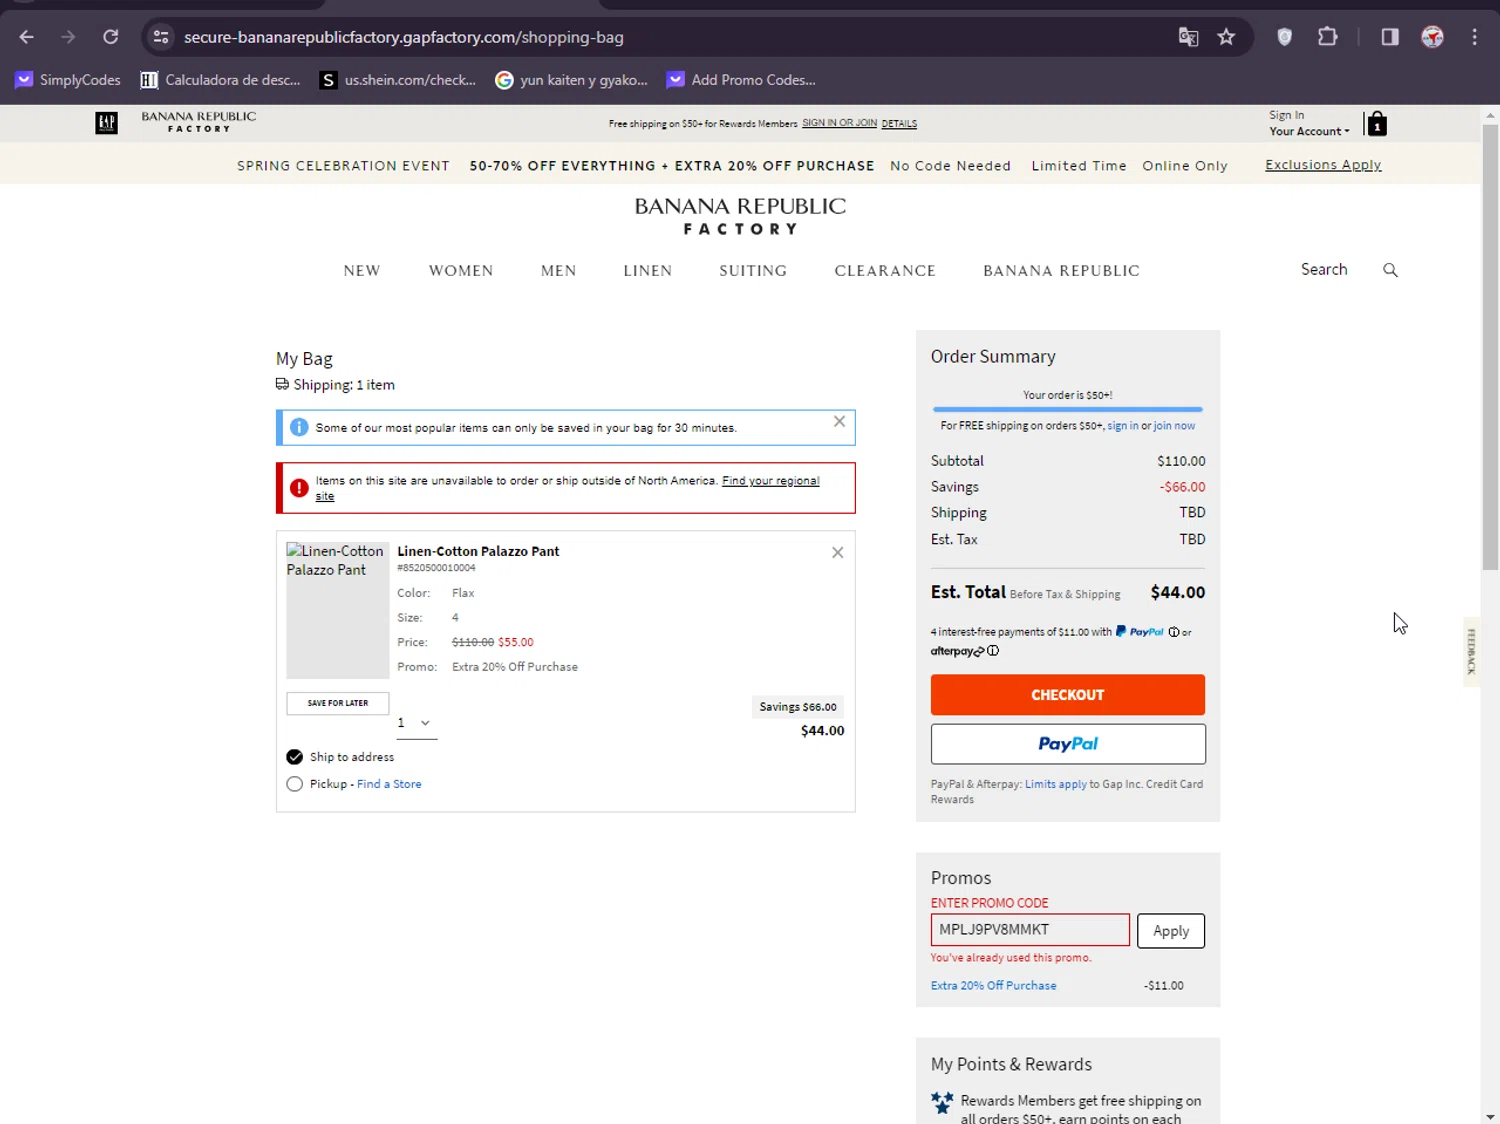Open site information icon in address bar
This screenshot has width=1500, height=1124.
point(161,37)
